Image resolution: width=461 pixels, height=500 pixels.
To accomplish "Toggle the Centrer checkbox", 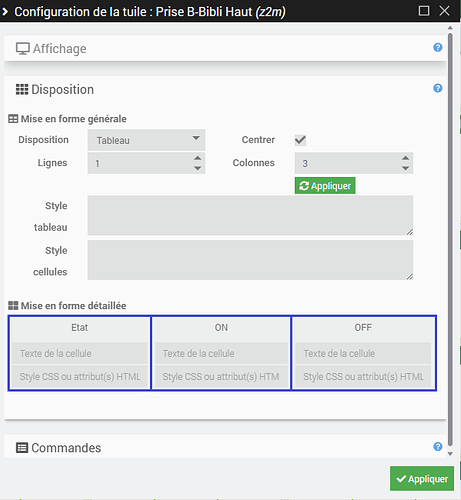I will (x=300, y=140).
